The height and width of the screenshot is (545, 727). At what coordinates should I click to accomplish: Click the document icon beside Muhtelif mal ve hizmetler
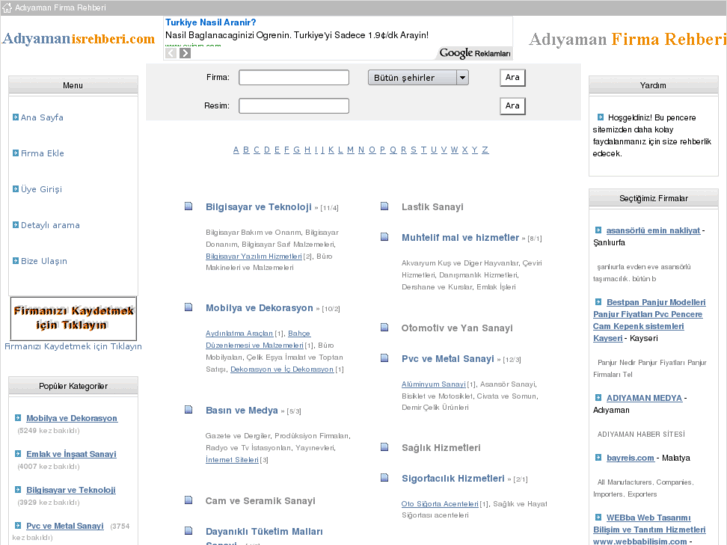[x=384, y=237]
